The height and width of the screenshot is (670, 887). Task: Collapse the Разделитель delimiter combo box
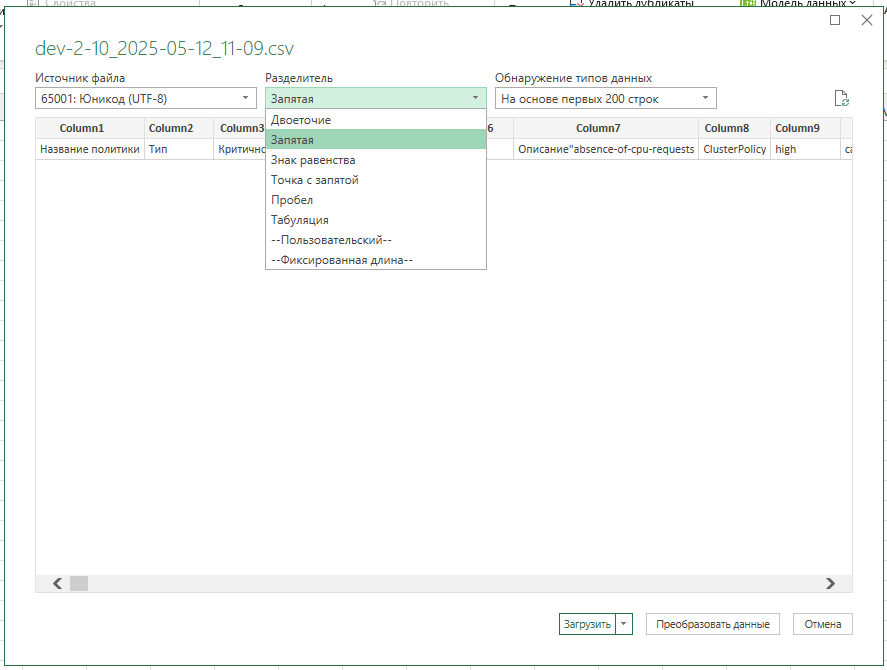475,98
